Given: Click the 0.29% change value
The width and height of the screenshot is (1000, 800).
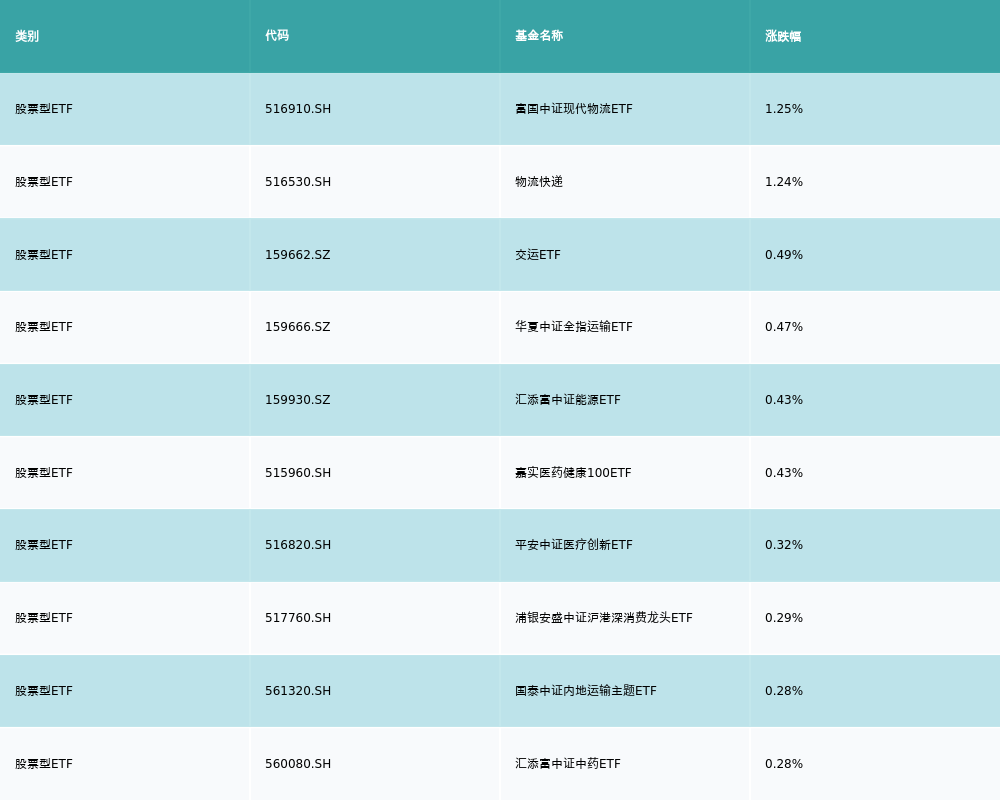Looking at the screenshot, I should coord(784,618).
